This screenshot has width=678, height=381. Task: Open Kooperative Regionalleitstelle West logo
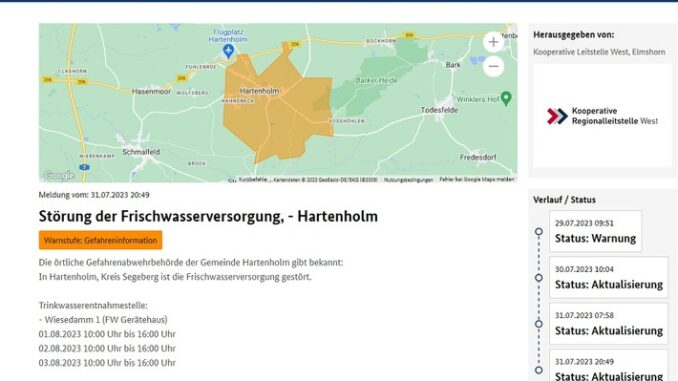(x=602, y=116)
